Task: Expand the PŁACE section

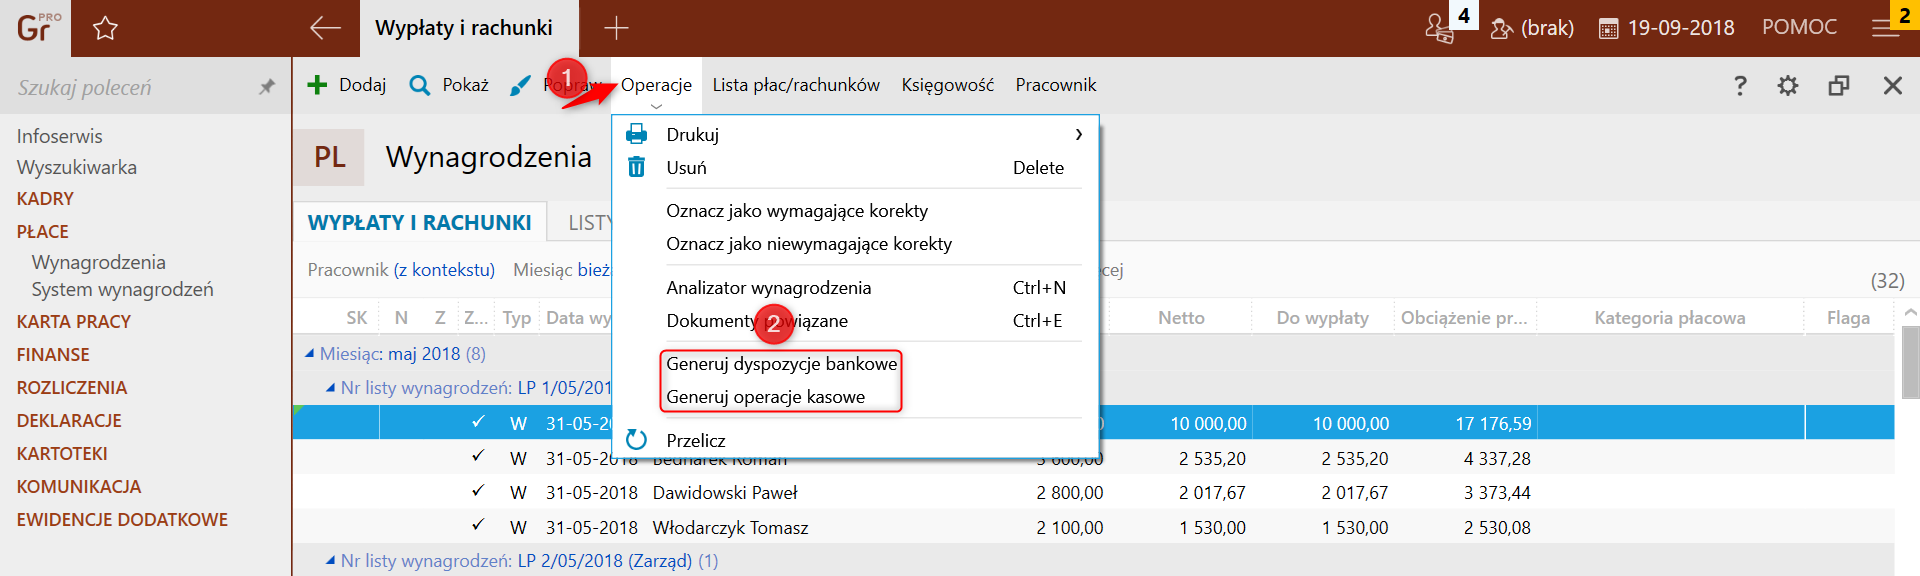Action: [43, 232]
